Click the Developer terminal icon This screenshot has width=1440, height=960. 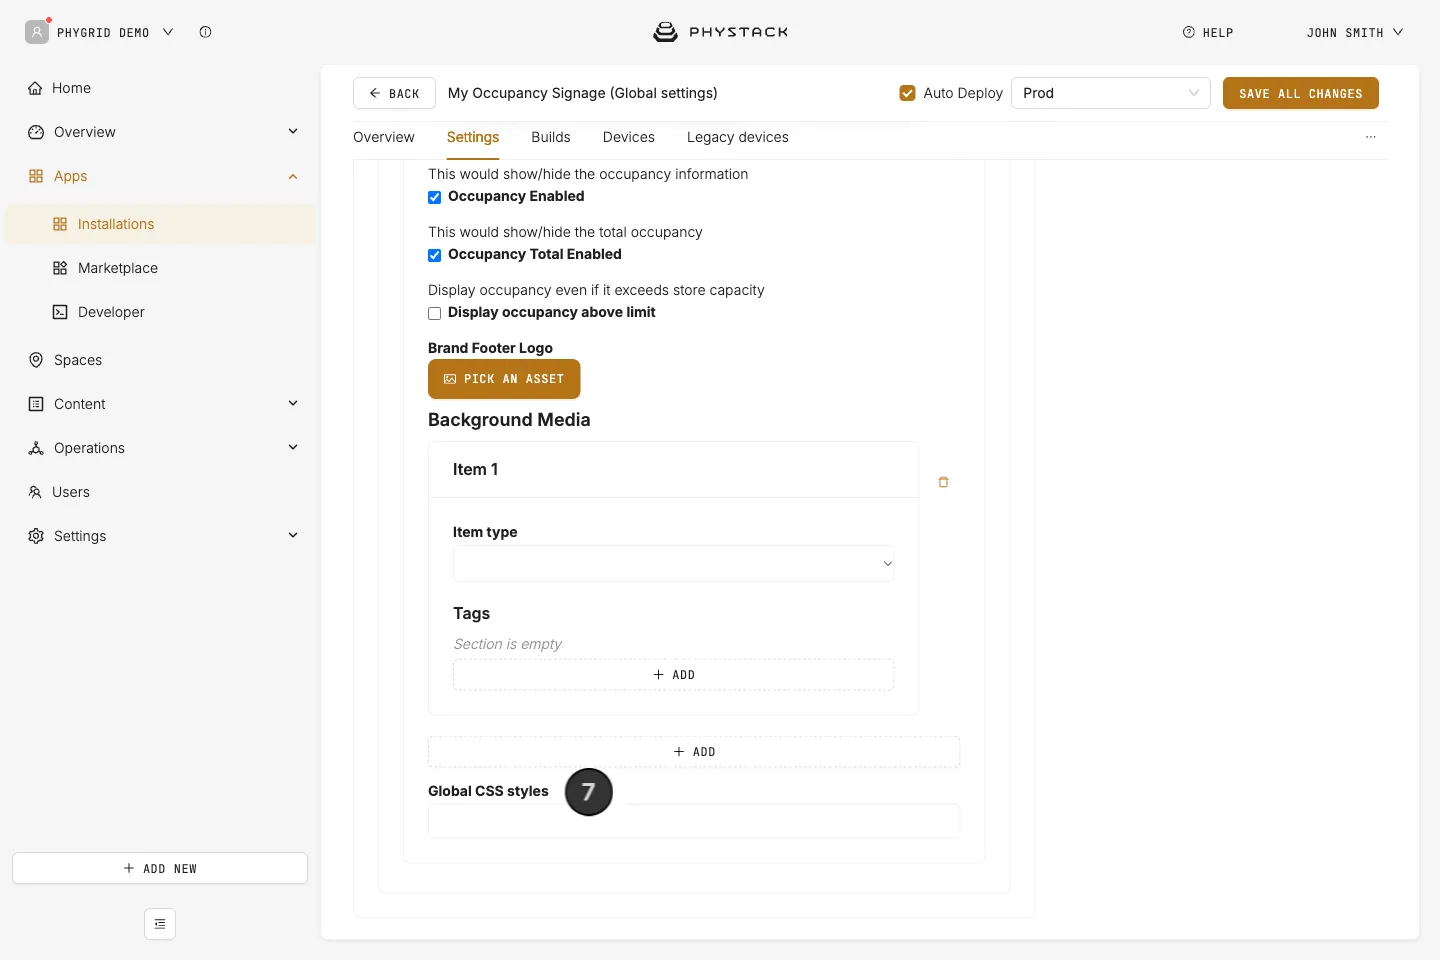pyautogui.click(x=60, y=312)
